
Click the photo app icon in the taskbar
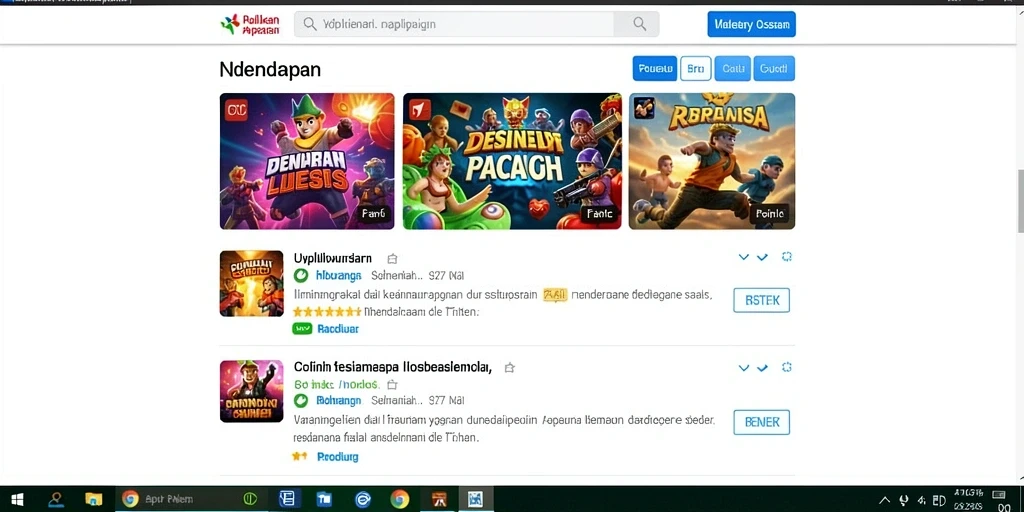click(x=475, y=500)
